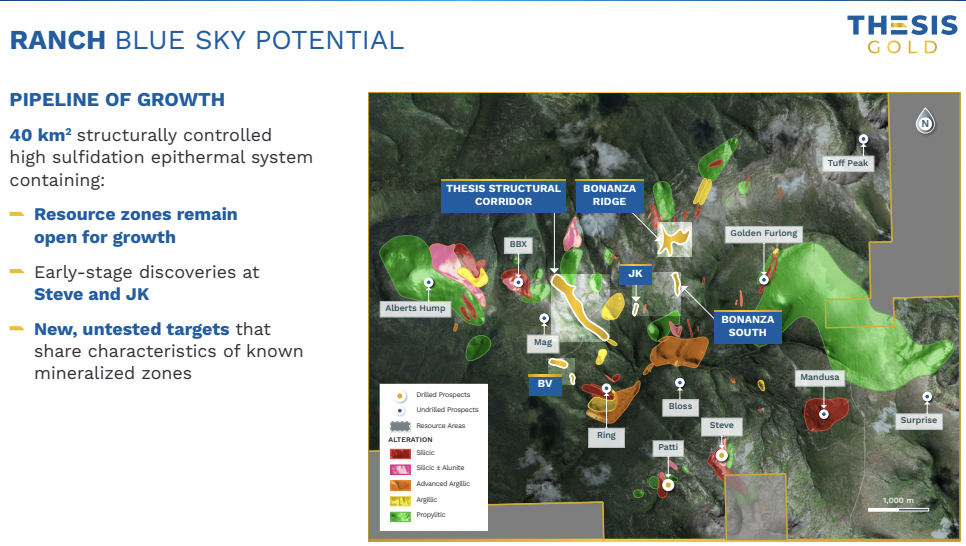The image size is (966, 546).
Task: Click the Surprise label box
Action: coord(919,420)
